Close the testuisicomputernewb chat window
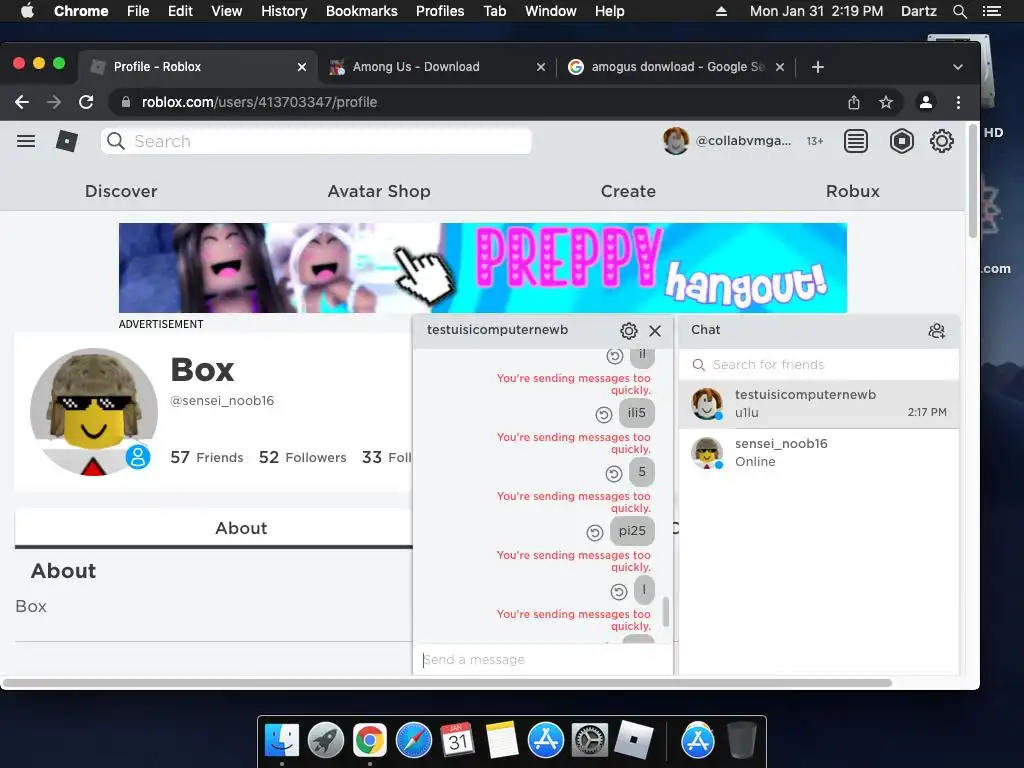The height and width of the screenshot is (768, 1024). click(x=655, y=331)
